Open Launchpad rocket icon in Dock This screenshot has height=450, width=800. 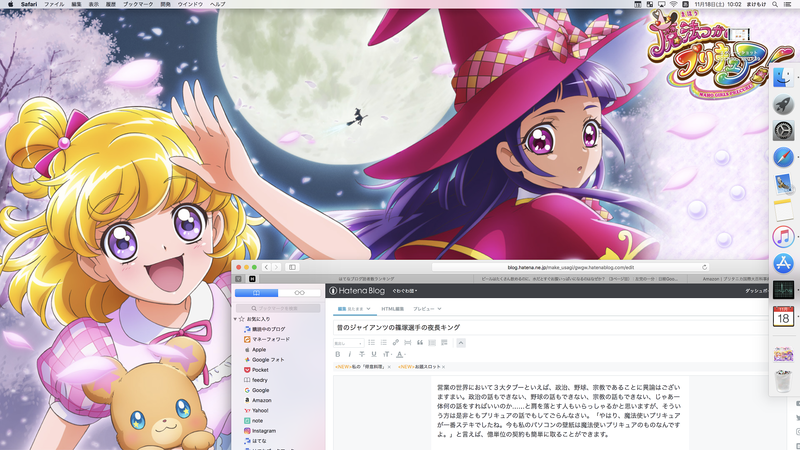coord(783,105)
